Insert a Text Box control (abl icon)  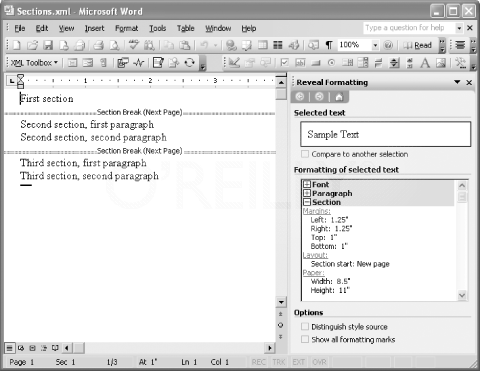(x=300, y=63)
